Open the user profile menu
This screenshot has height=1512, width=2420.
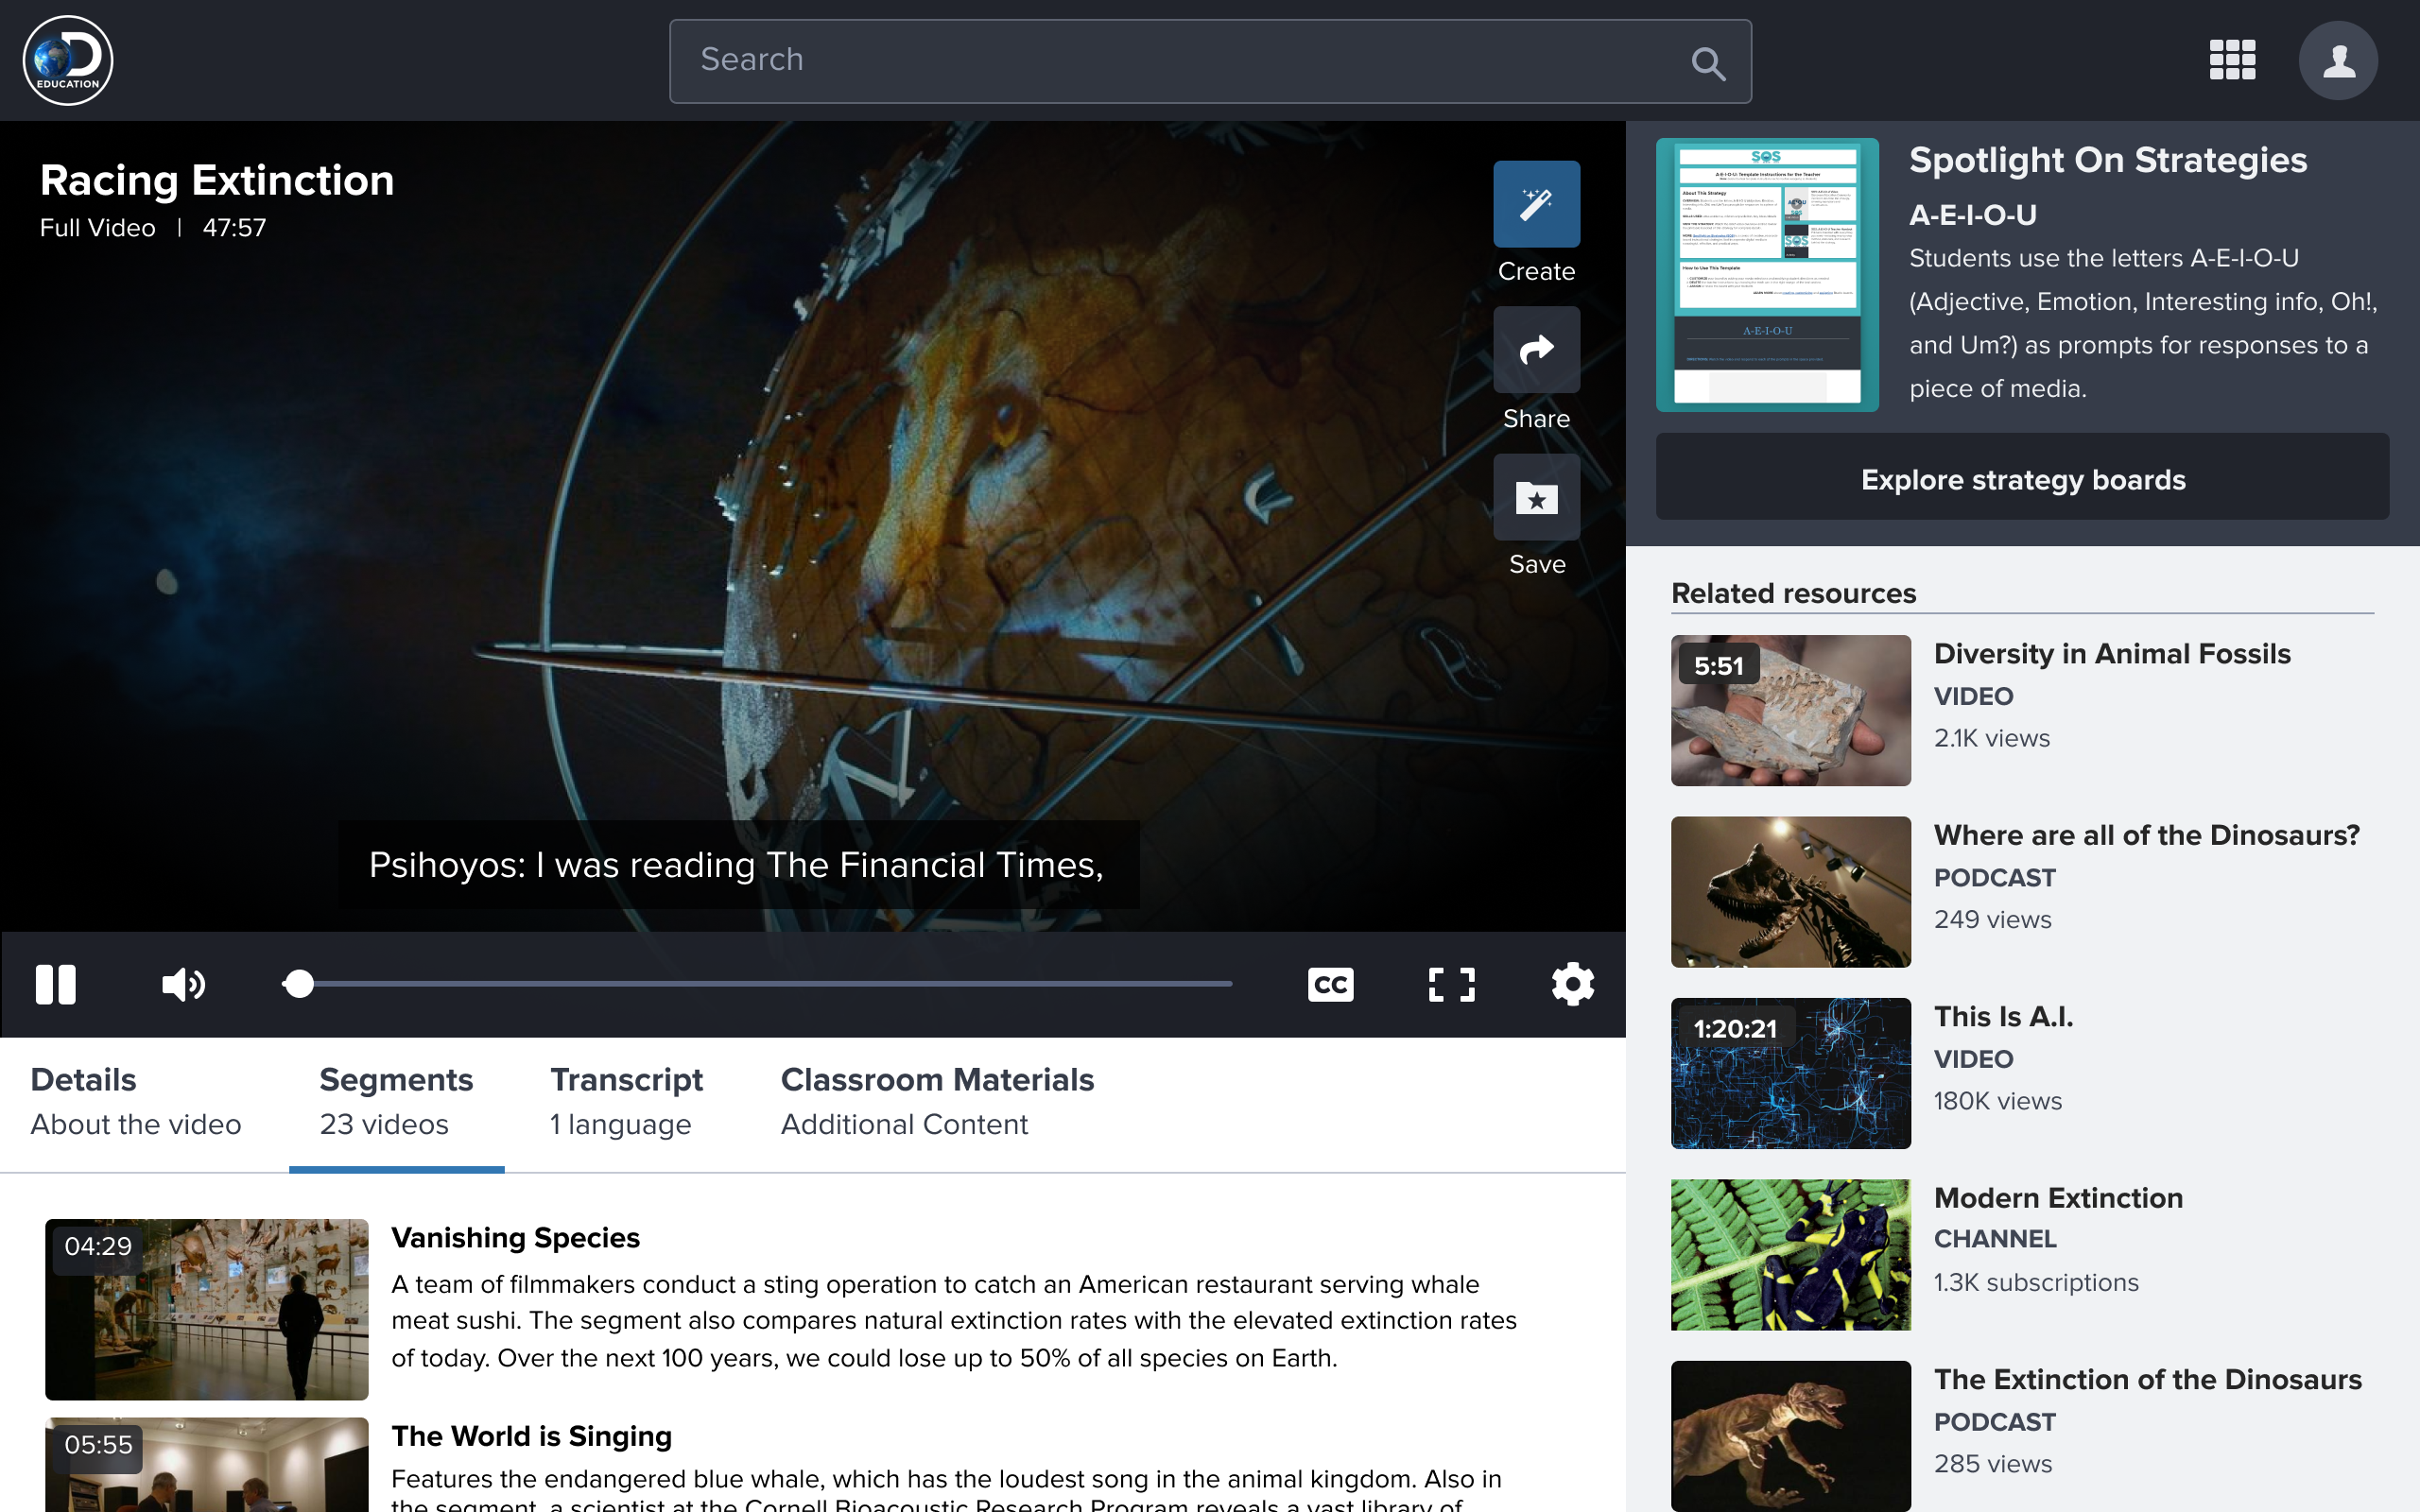point(2338,60)
